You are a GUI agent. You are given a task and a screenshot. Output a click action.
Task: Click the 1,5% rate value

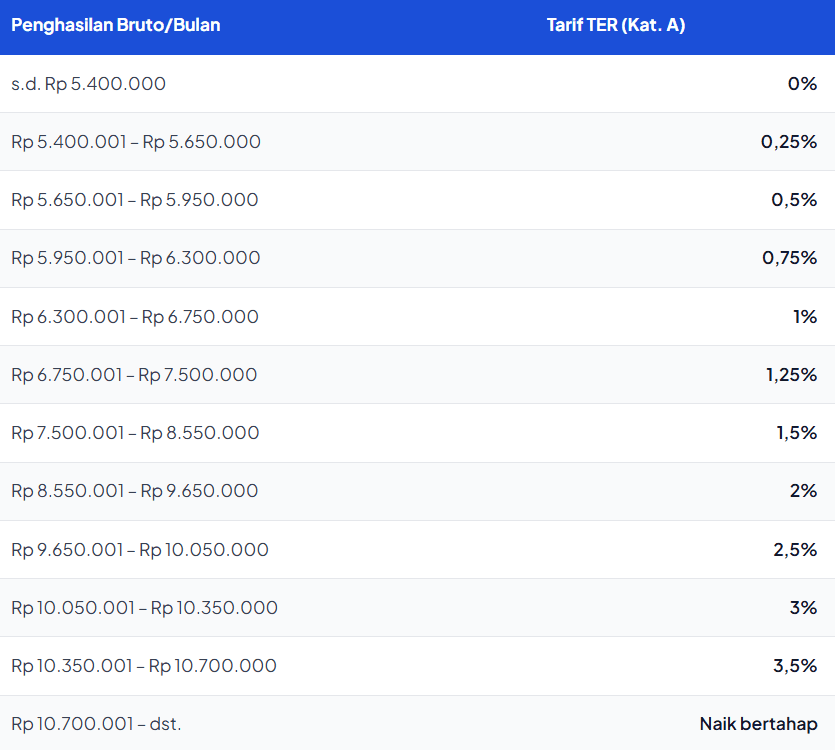[795, 433]
